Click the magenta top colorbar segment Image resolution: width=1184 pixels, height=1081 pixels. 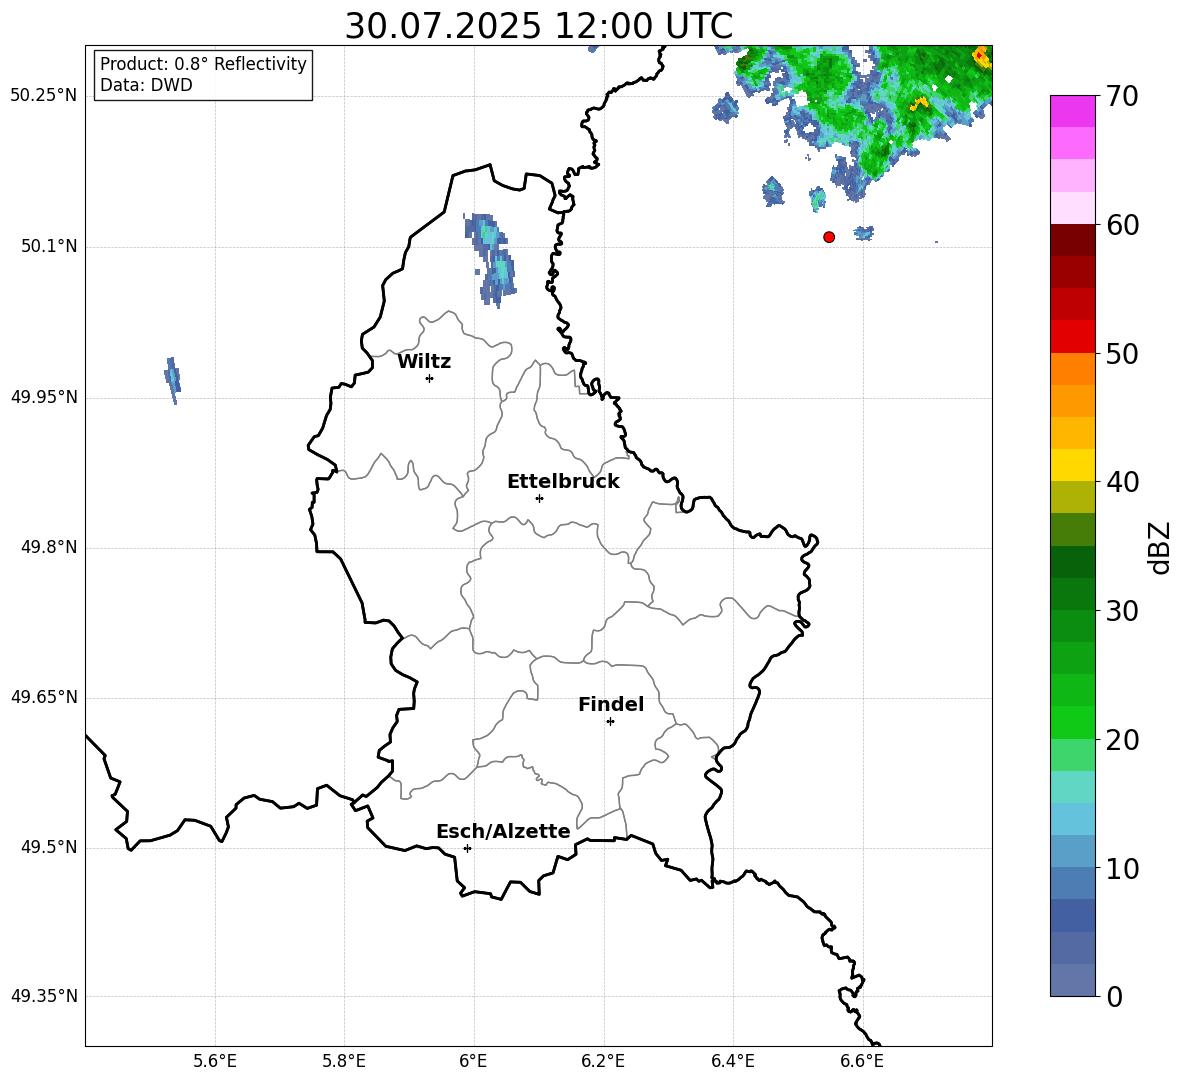[1073, 112]
